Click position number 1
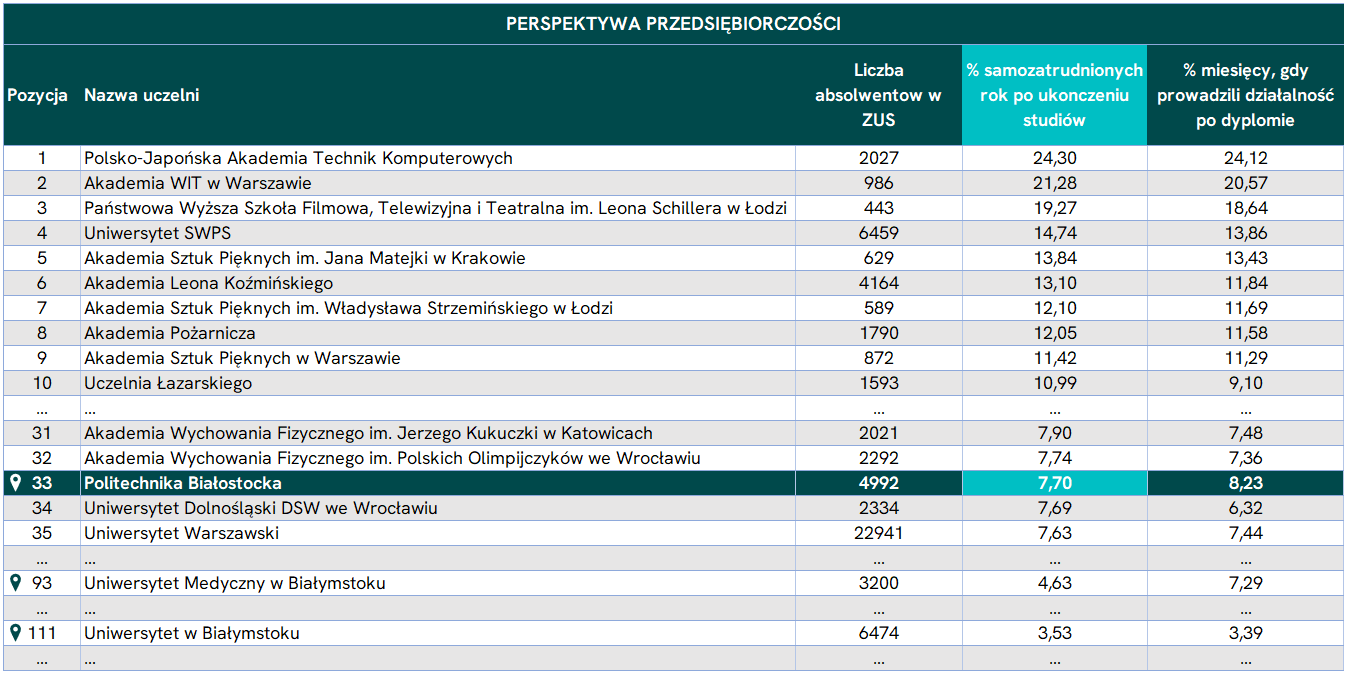Viewport: 1348px width, 675px height. pyautogui.click(x=42, y=158)
